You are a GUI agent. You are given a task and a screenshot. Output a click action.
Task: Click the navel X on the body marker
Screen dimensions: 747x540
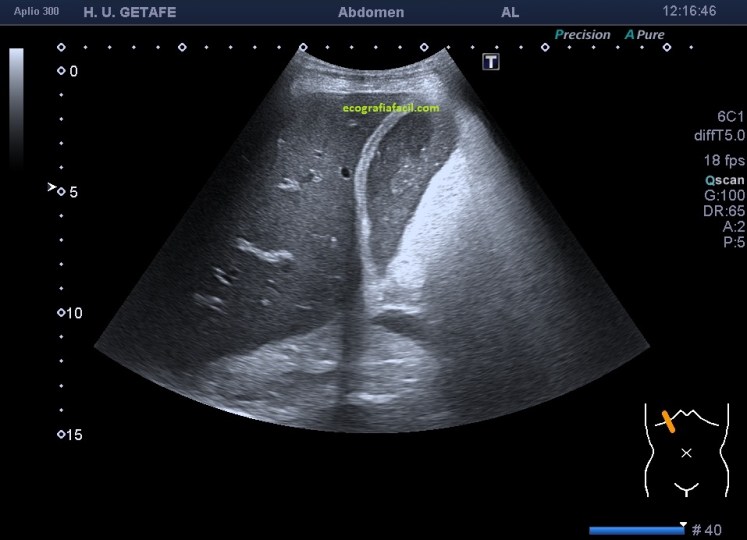pyautogui.click(x=686, y=453)
